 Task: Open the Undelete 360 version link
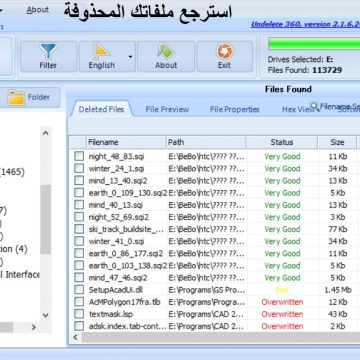click(305, 24)
